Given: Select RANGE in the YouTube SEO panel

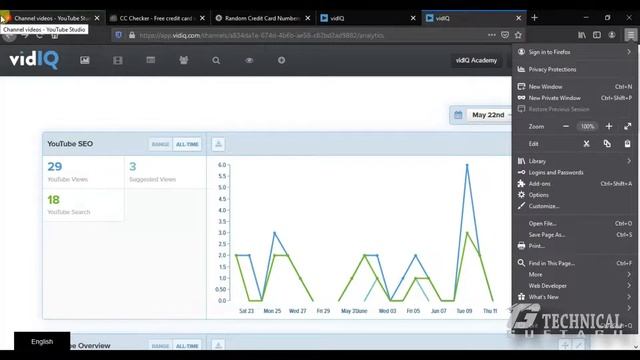Looking at the screenshot, I should click(160, 144).
